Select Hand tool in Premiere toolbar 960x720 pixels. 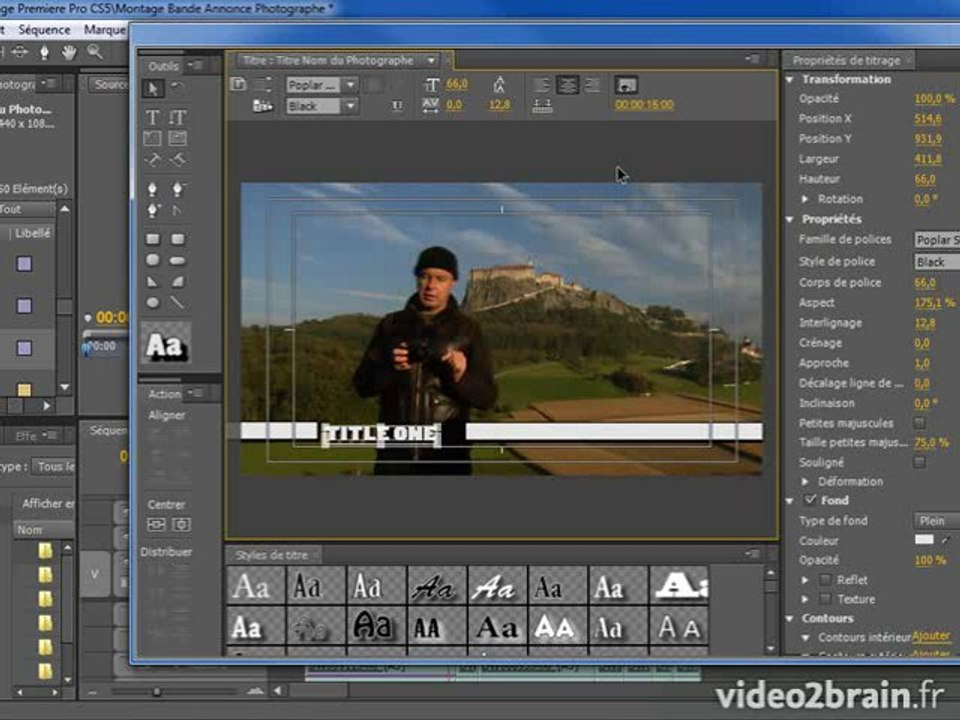pyautogui.click(x=69, y=53)
